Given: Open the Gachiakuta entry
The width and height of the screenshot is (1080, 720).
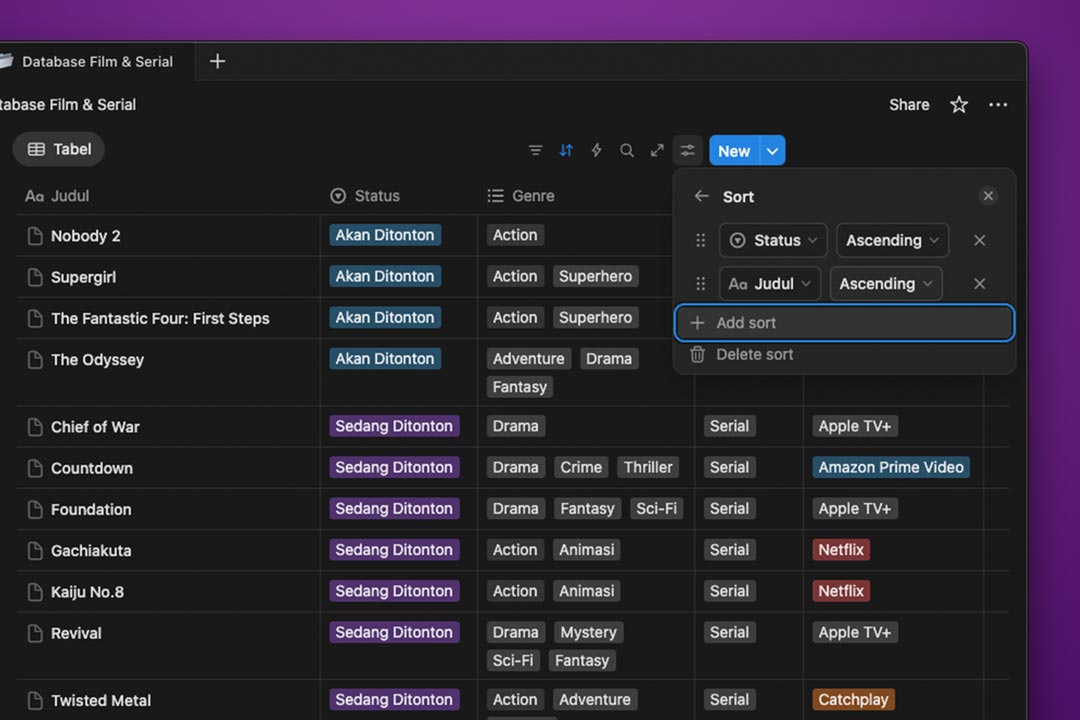Looking at the screenshot, I should (x=91, y=551).
